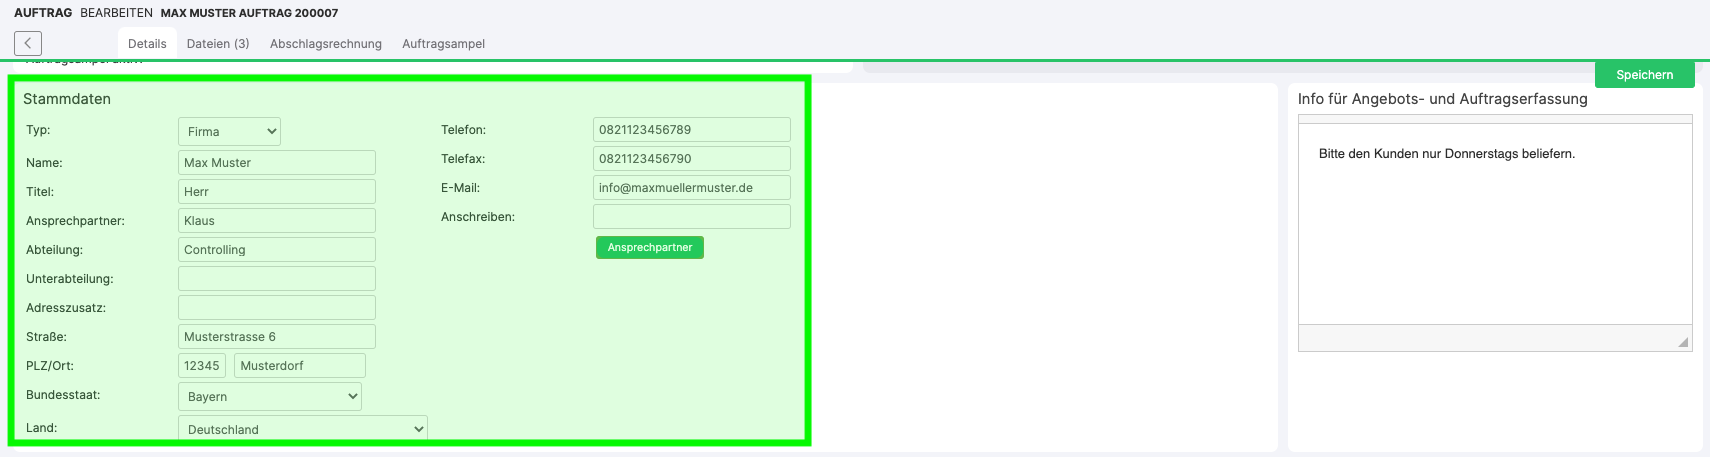Go to the Abschlagsrechnung tab

coord(326,44)
